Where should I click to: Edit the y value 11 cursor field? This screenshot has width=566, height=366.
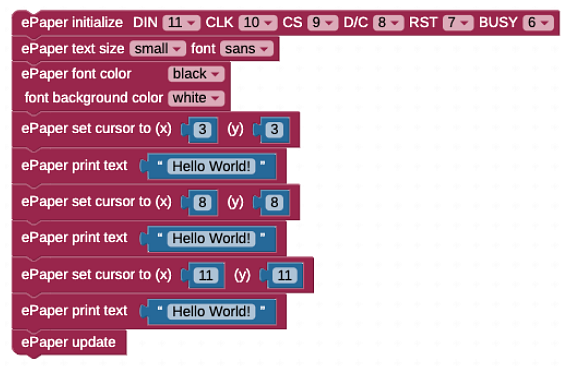284,276
